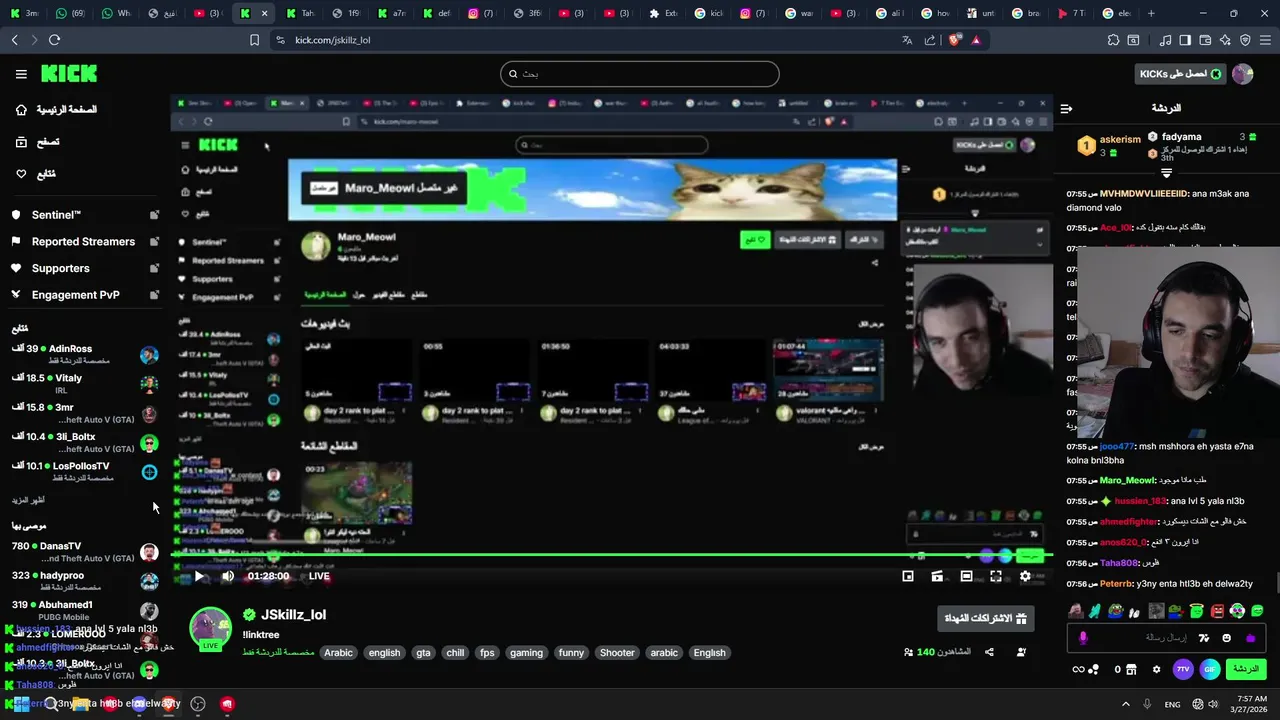1280x720 pixels.
Task: Pick the red angry face emote
Action: tap(1217, 611)
